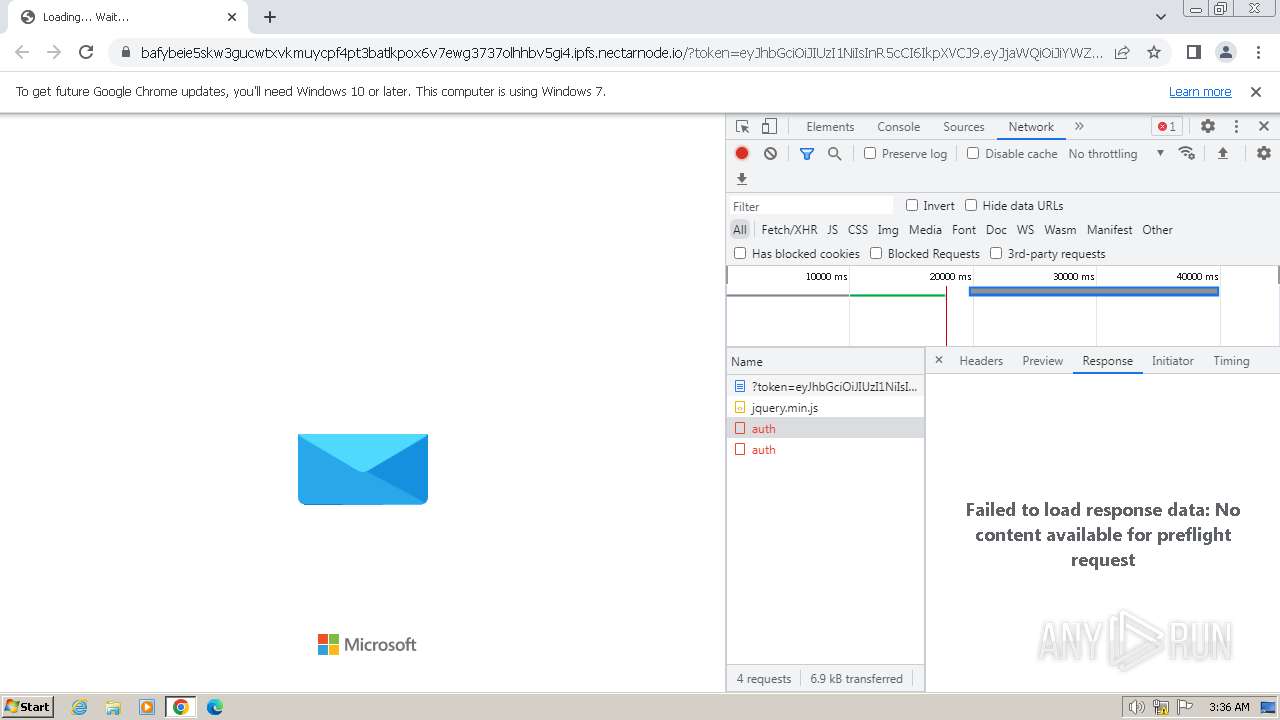
Task: Enable Preserve log checkbox
Action: (x=870, y=153)
